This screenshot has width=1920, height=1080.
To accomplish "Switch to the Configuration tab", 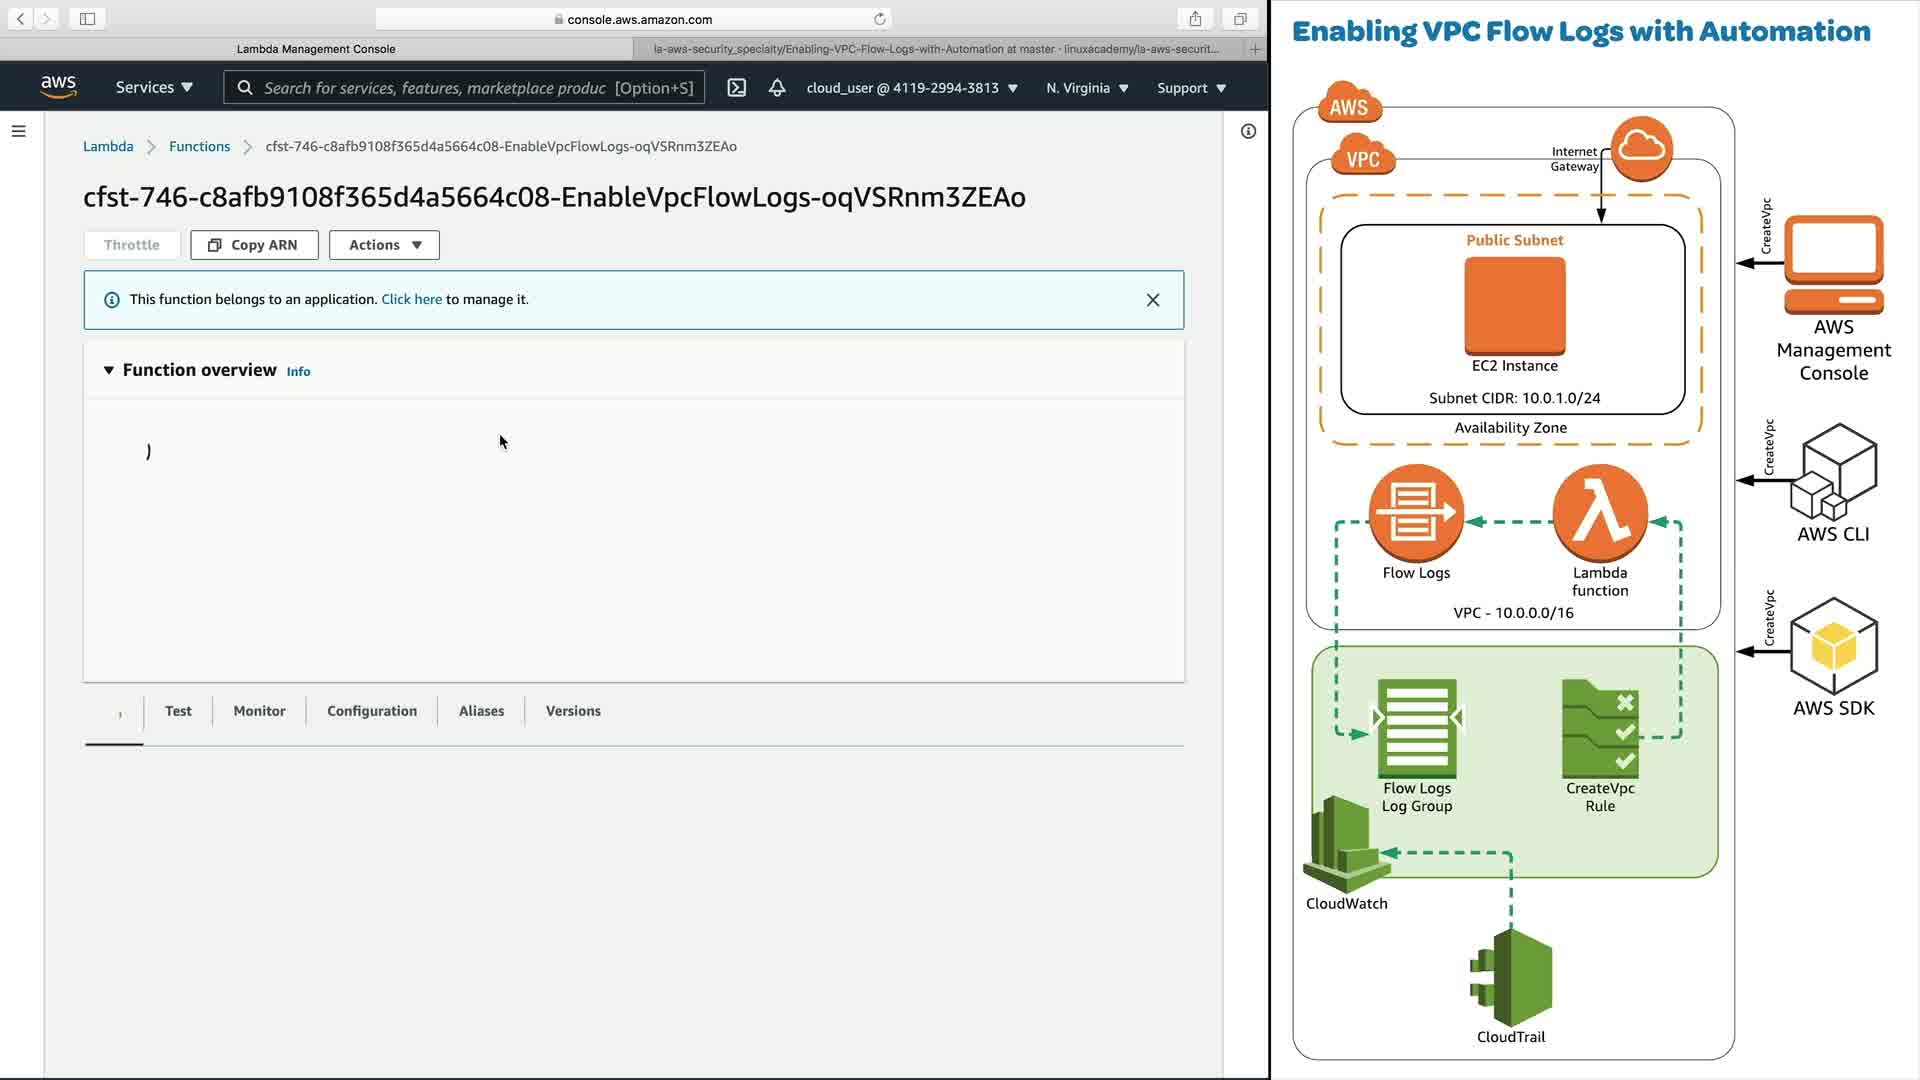I will pos(372,711).
